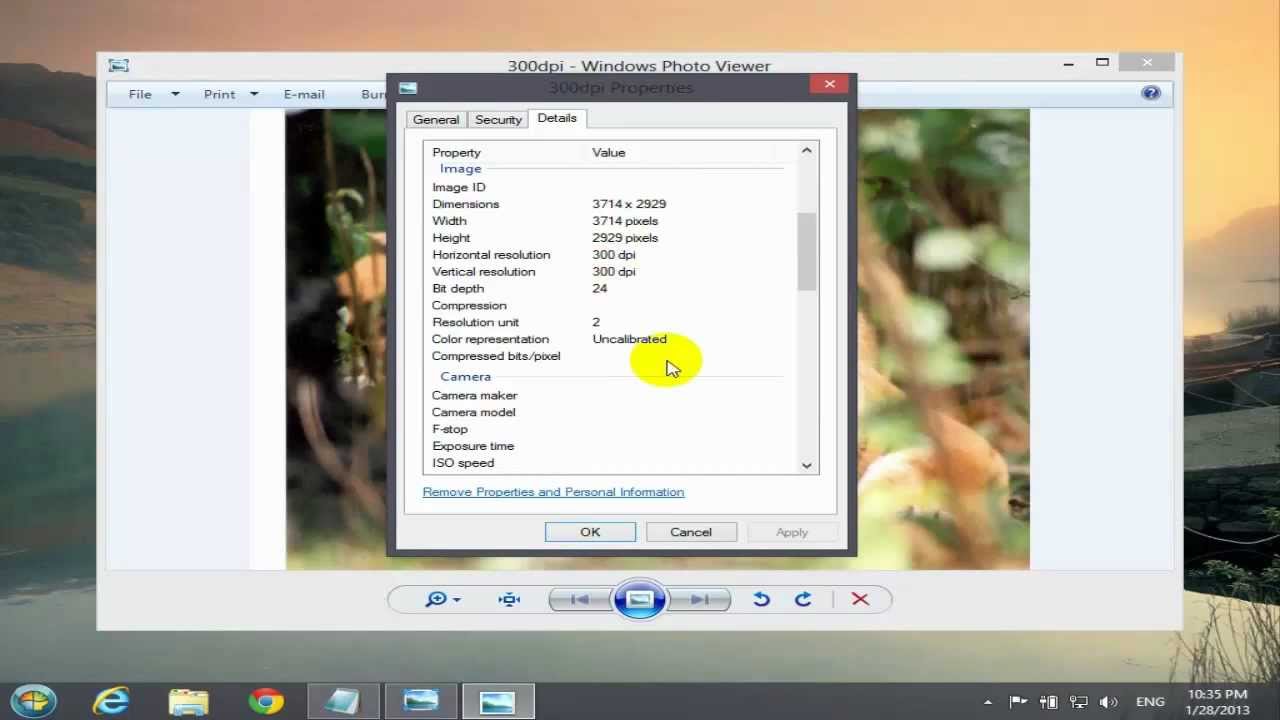Click the Uncalibrated value
Viewport: 1280px width, 720px height.
629,339
